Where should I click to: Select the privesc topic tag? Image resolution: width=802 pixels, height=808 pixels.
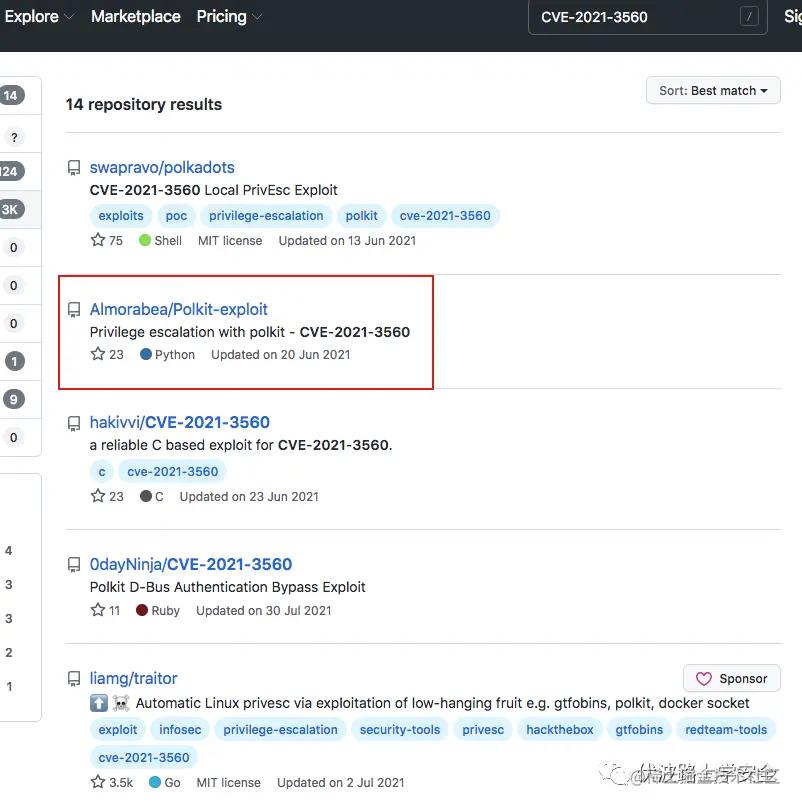[x=483, y=730]
